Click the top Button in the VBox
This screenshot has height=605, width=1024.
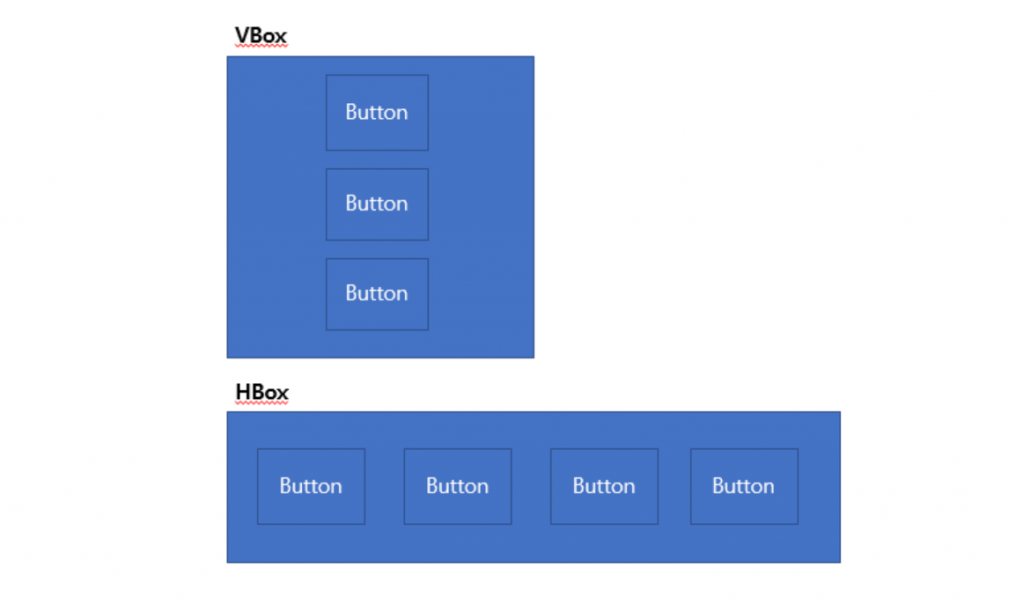pos(377,112)
